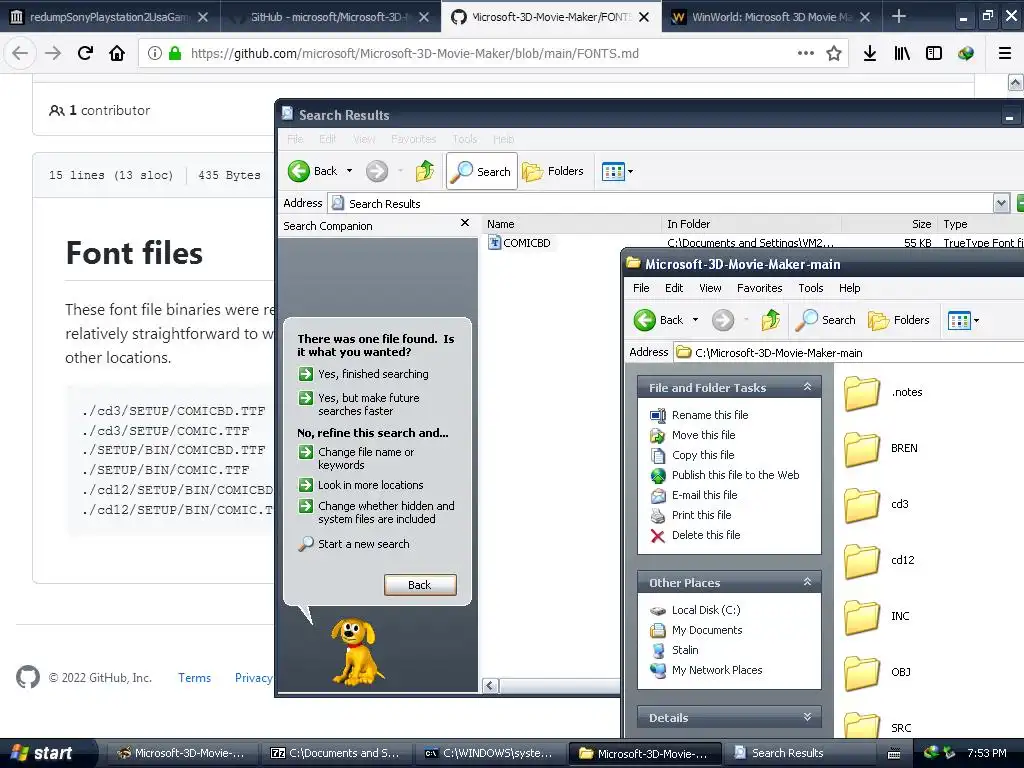Click Folders button in Search Results toolbar
Image resolution: width=1024 pixels, height=768 pixels.
[x=552, y=171]
